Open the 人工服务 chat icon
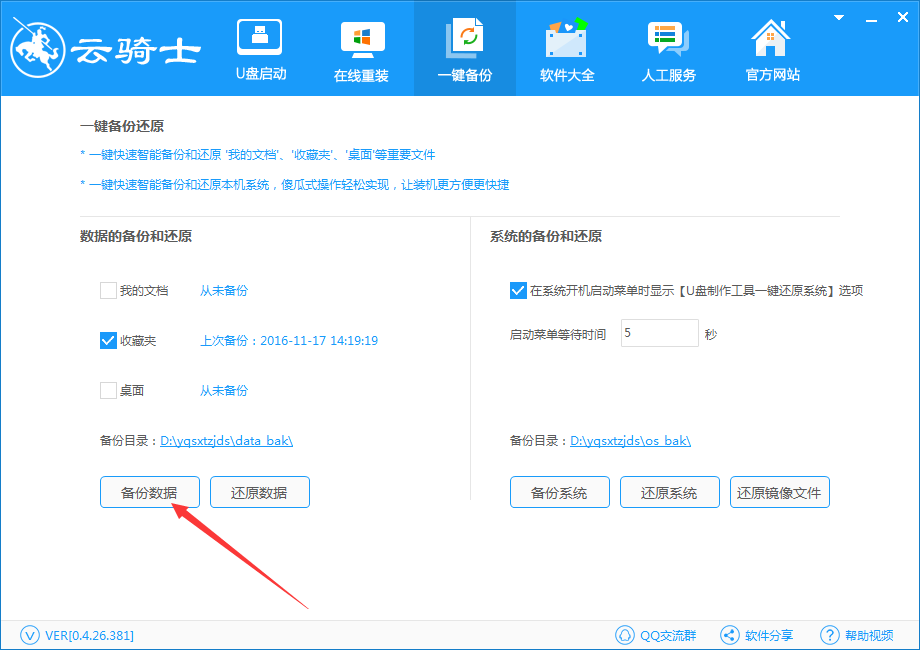 pos(668,39)
